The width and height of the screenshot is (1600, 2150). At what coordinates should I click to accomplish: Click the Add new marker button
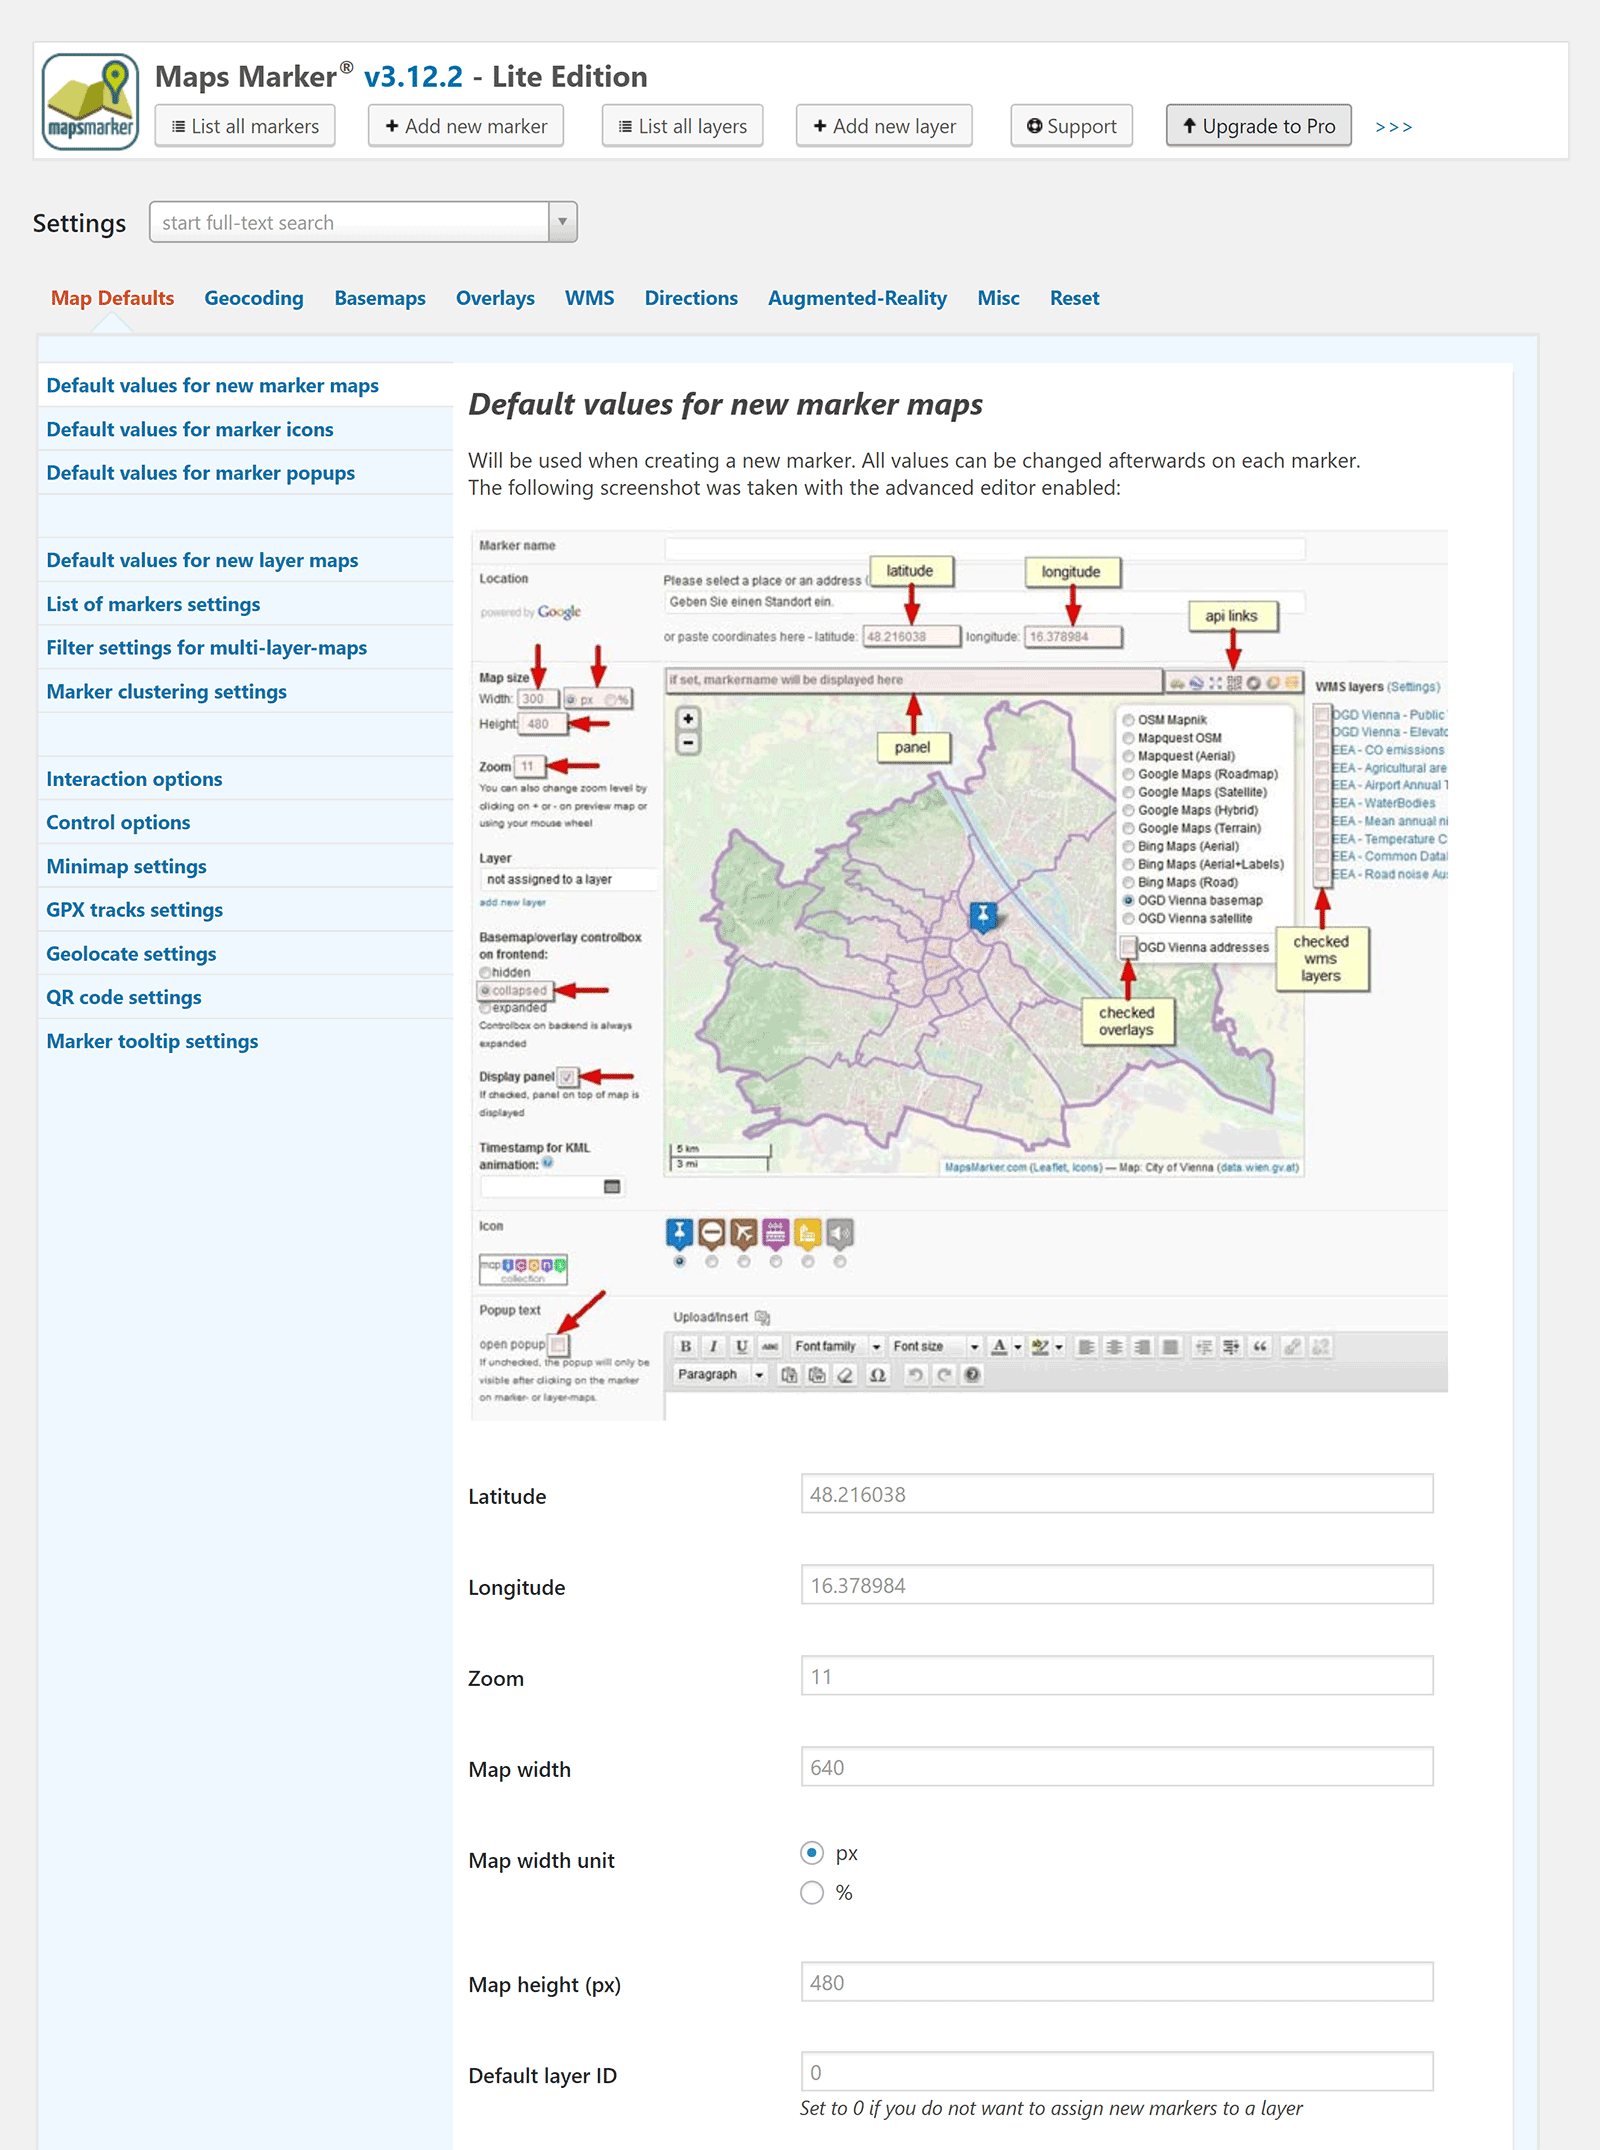pos(466,126)
